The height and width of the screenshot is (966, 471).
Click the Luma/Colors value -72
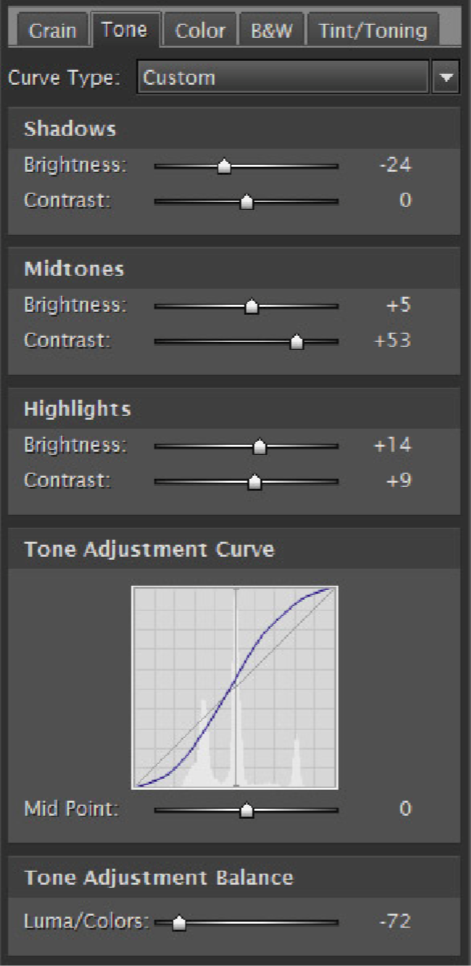396,922
